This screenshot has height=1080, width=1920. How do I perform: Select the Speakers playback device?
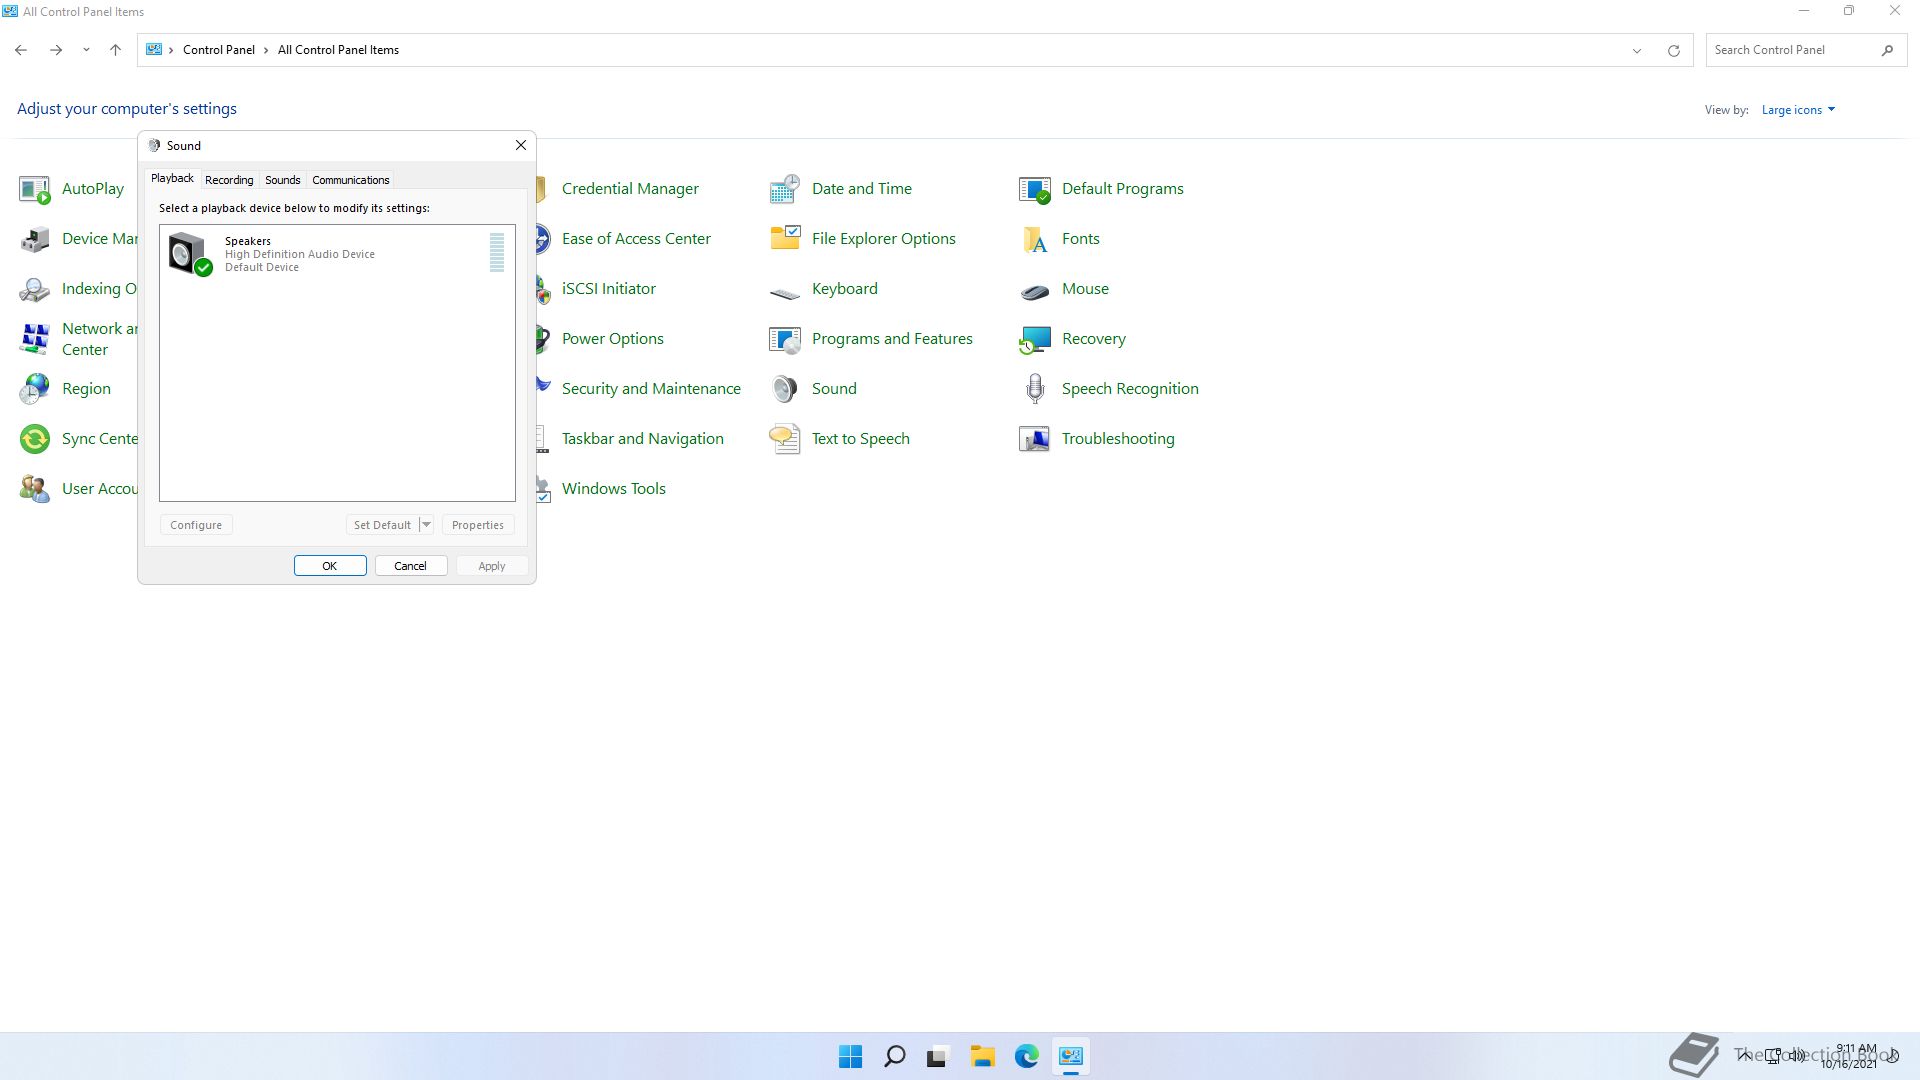click(x=300, y=254)
